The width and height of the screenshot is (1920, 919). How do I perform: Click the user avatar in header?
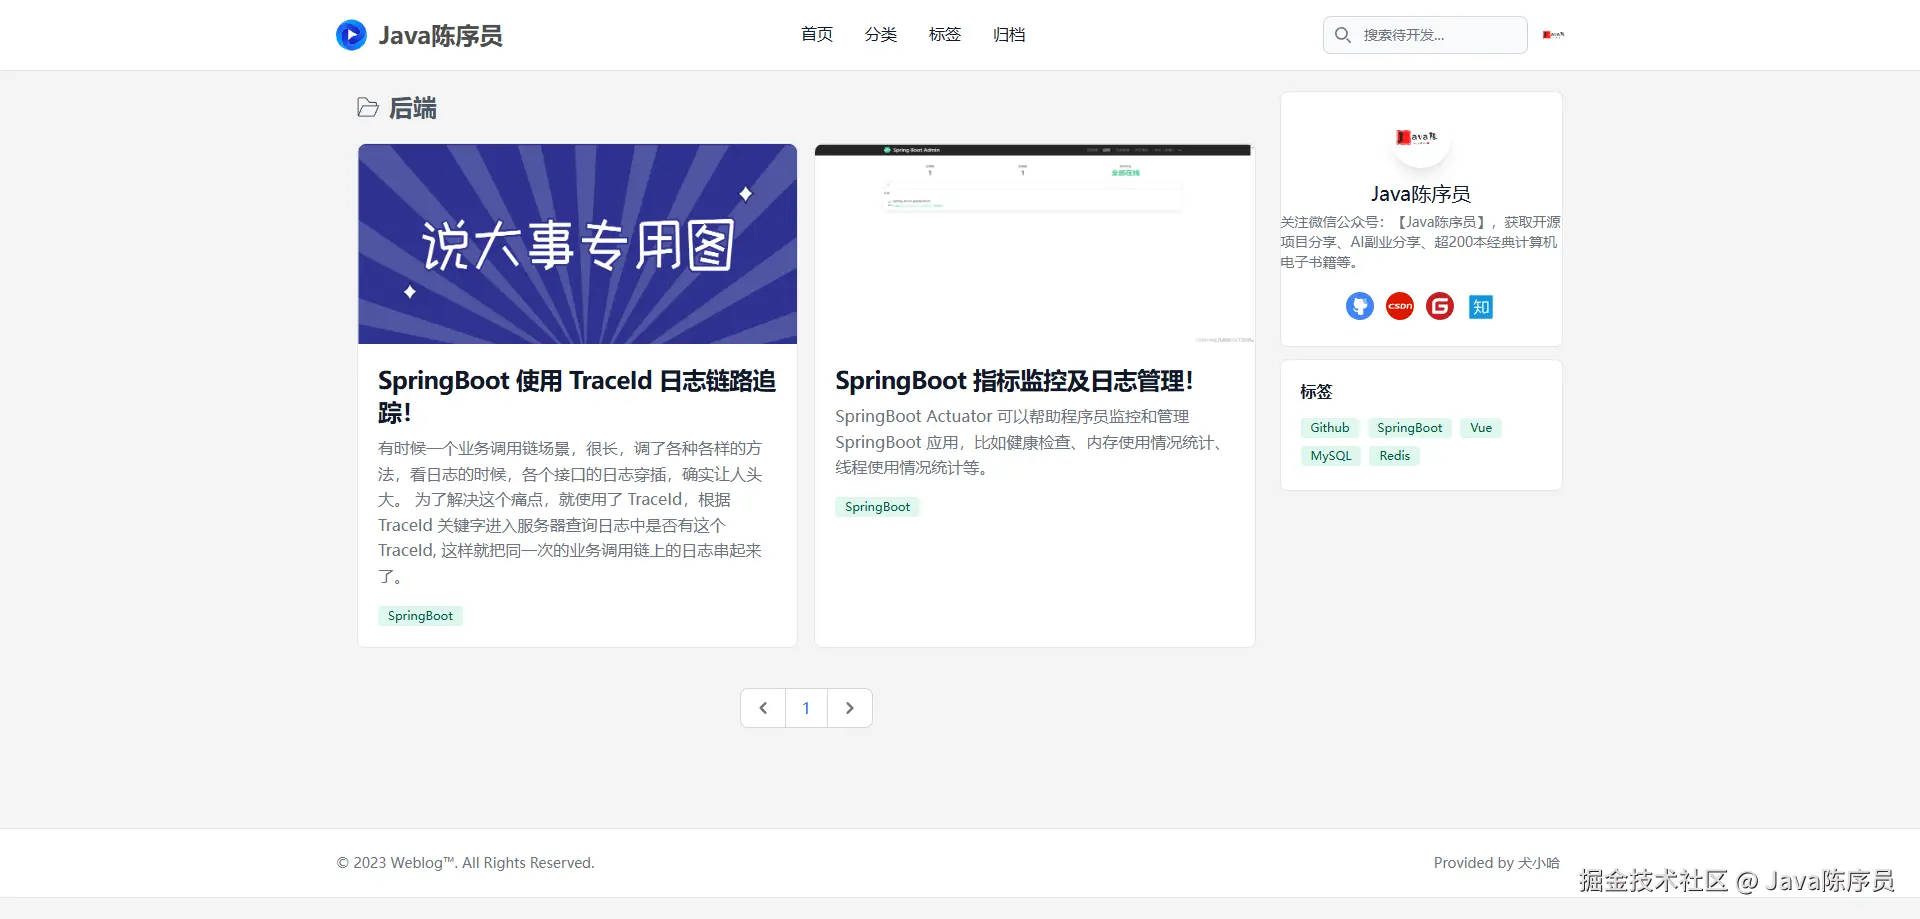point(1553,35)
